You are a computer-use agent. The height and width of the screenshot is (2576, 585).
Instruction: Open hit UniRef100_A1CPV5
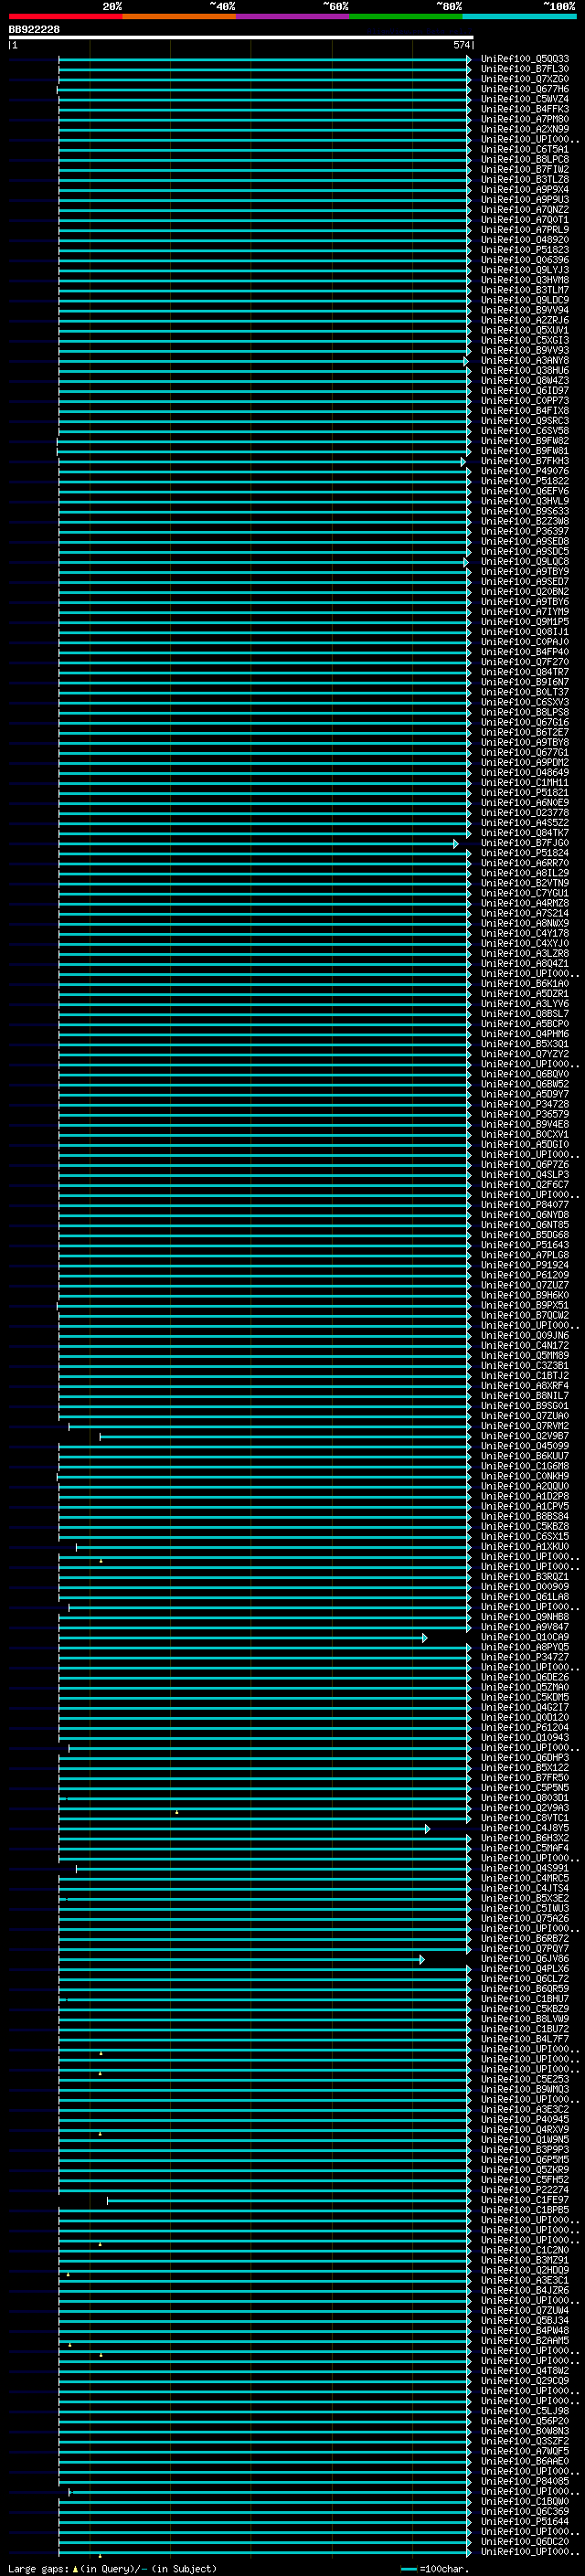(x=525, y=1506)
